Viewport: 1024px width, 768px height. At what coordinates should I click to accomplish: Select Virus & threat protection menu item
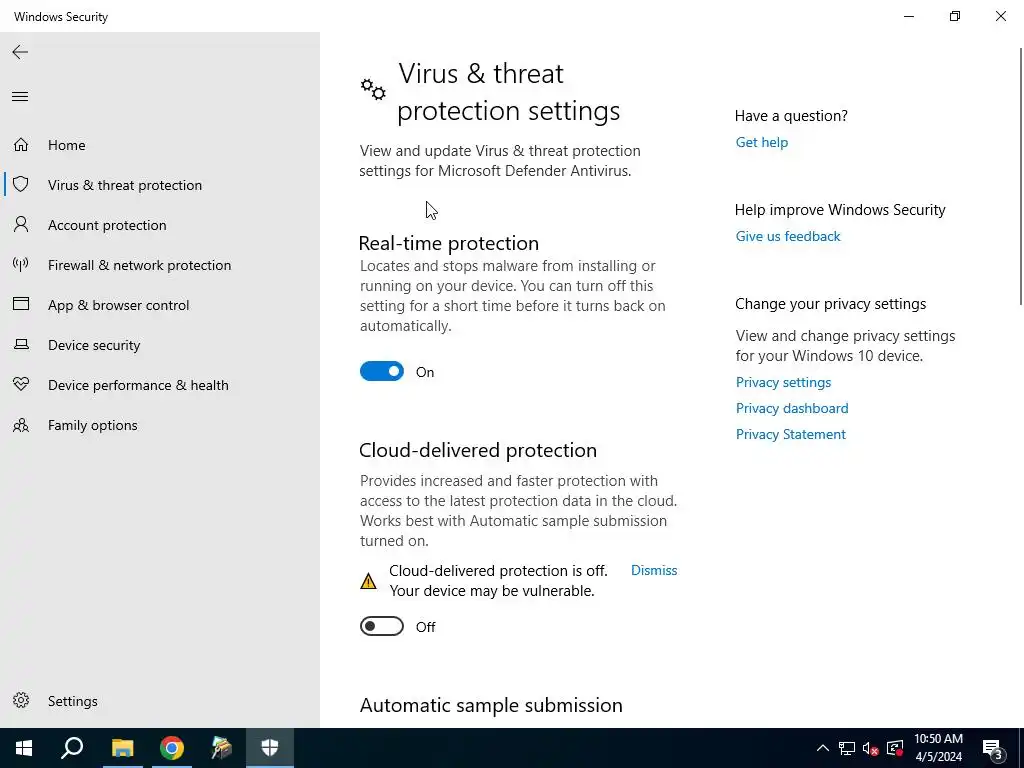click(x=125, y=185)
